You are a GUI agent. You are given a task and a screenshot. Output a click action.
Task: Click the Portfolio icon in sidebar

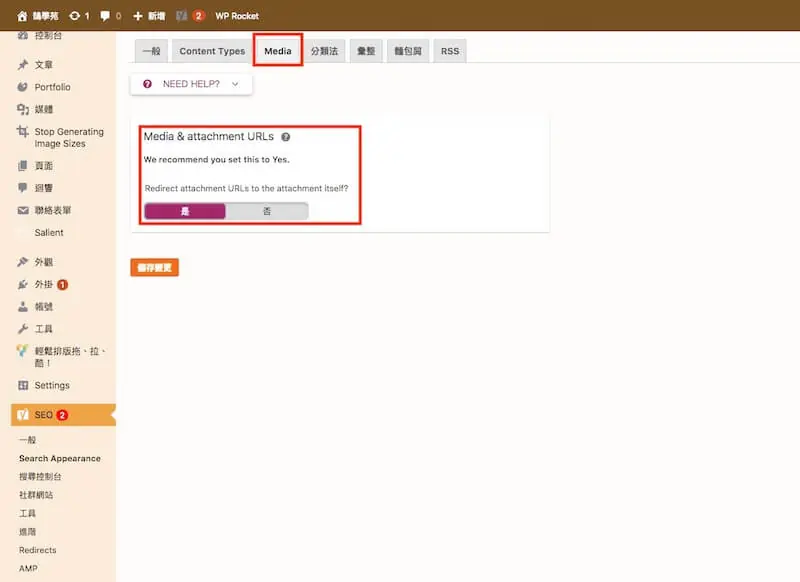tap(23, 87)
